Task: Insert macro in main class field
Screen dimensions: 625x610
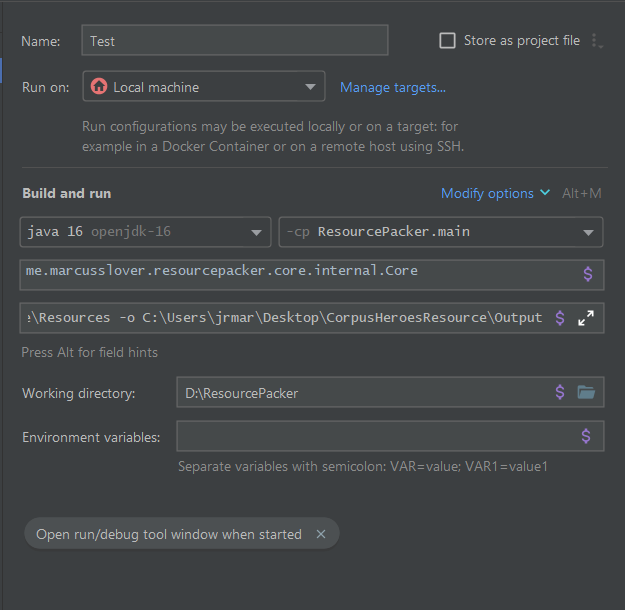Action: click(588, 274)
